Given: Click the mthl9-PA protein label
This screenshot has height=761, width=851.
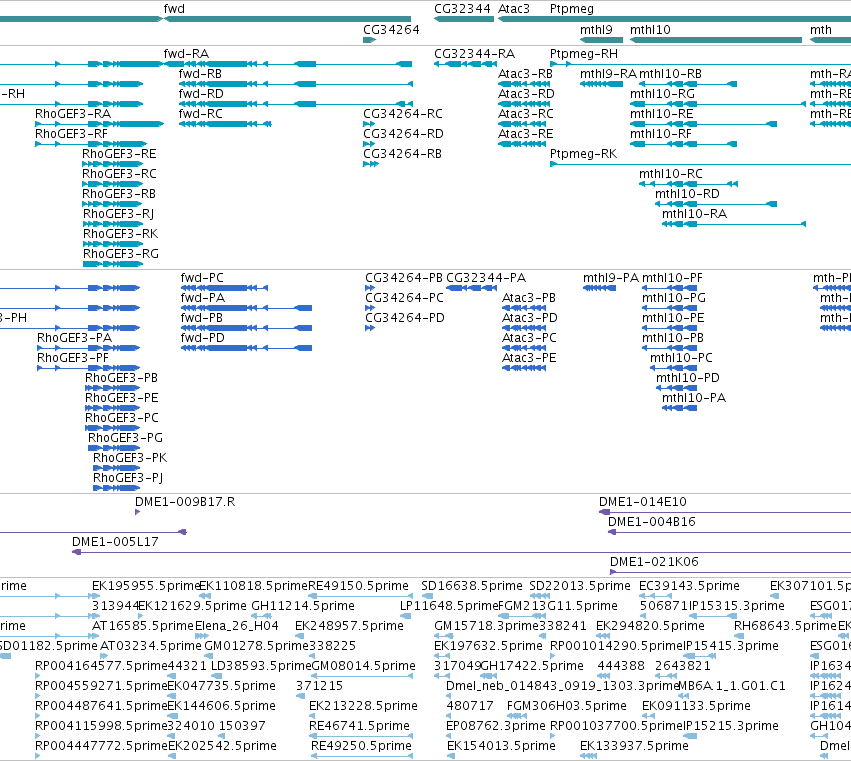Looking at the screenshot, I should (611, 278).
